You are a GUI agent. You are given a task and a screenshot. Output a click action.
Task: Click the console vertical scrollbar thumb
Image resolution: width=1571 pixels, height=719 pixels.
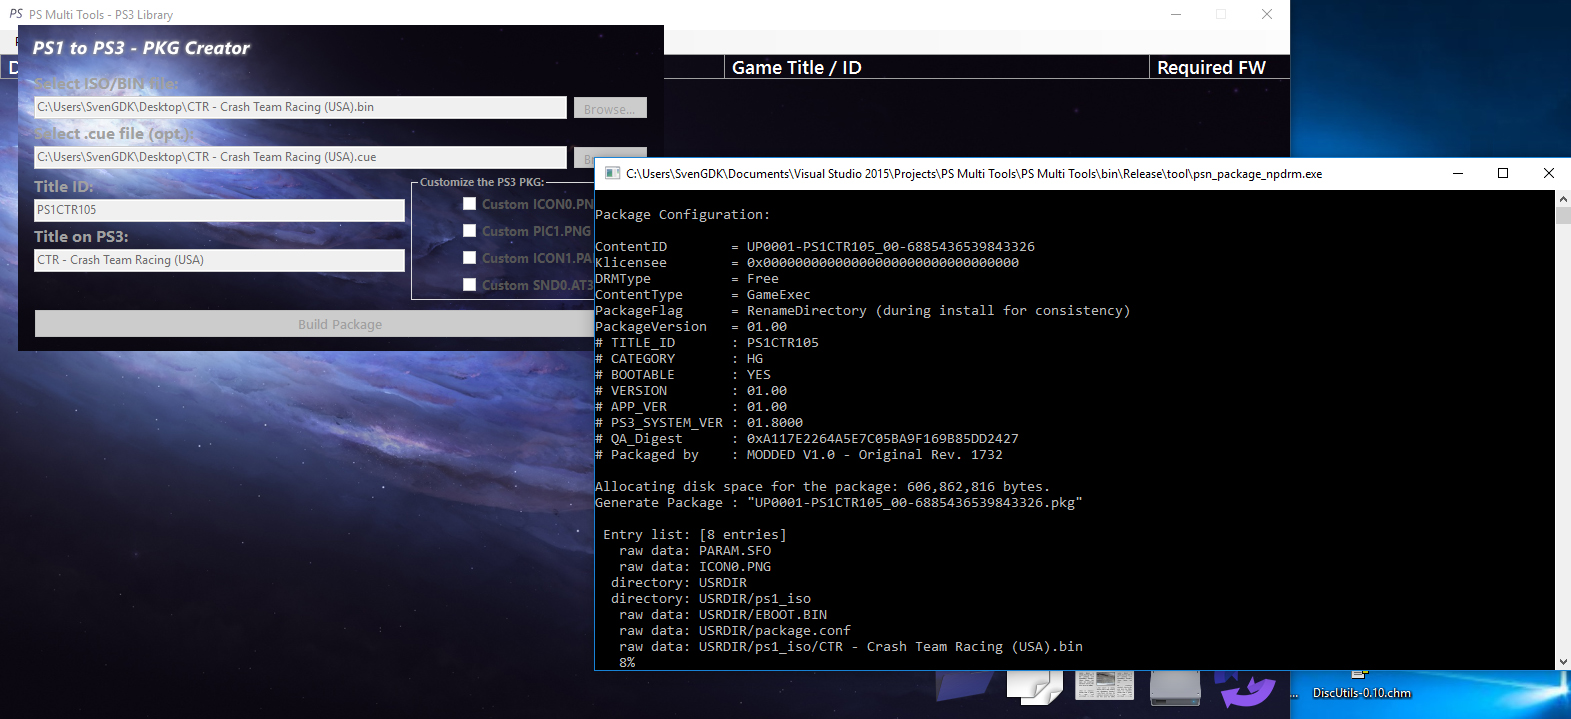click(x=1563, y=215)
